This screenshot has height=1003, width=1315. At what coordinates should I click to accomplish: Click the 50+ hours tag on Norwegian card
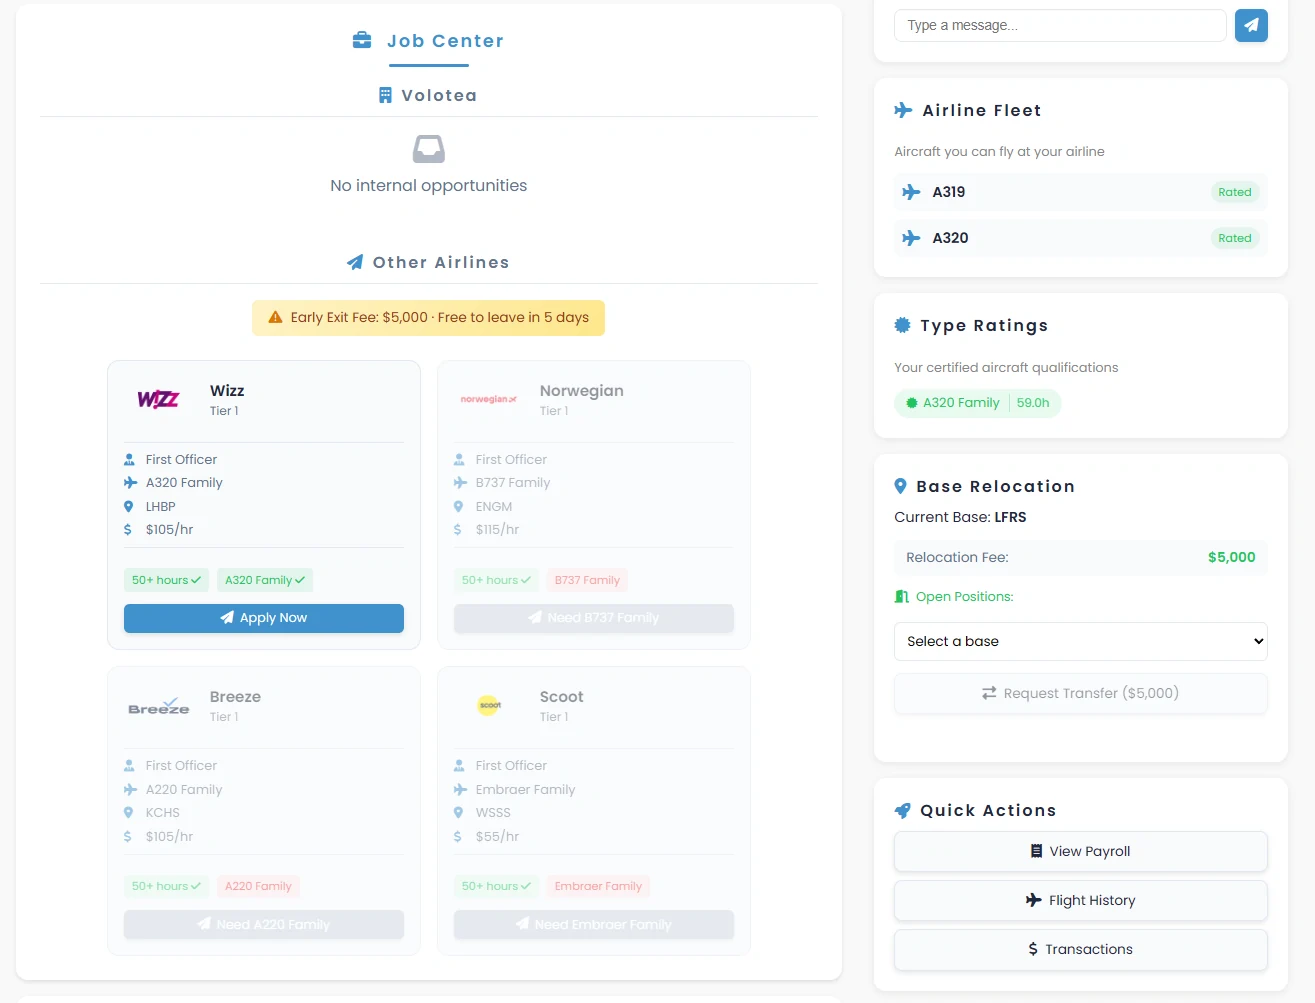[496, 580]
